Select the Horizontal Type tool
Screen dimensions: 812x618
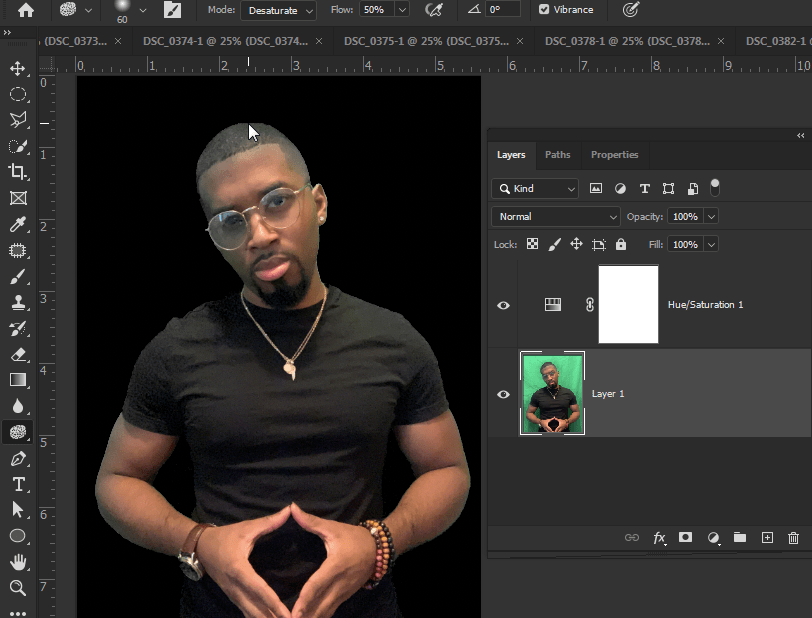coord(18,484)
